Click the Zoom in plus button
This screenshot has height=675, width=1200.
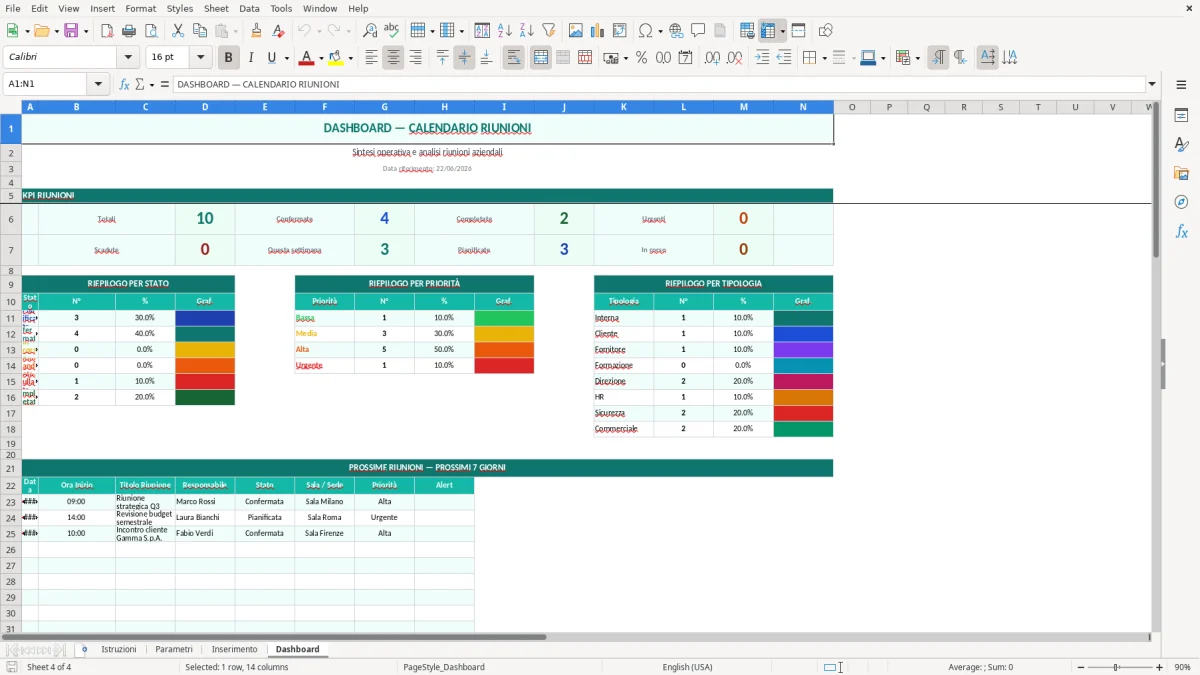1160,667
